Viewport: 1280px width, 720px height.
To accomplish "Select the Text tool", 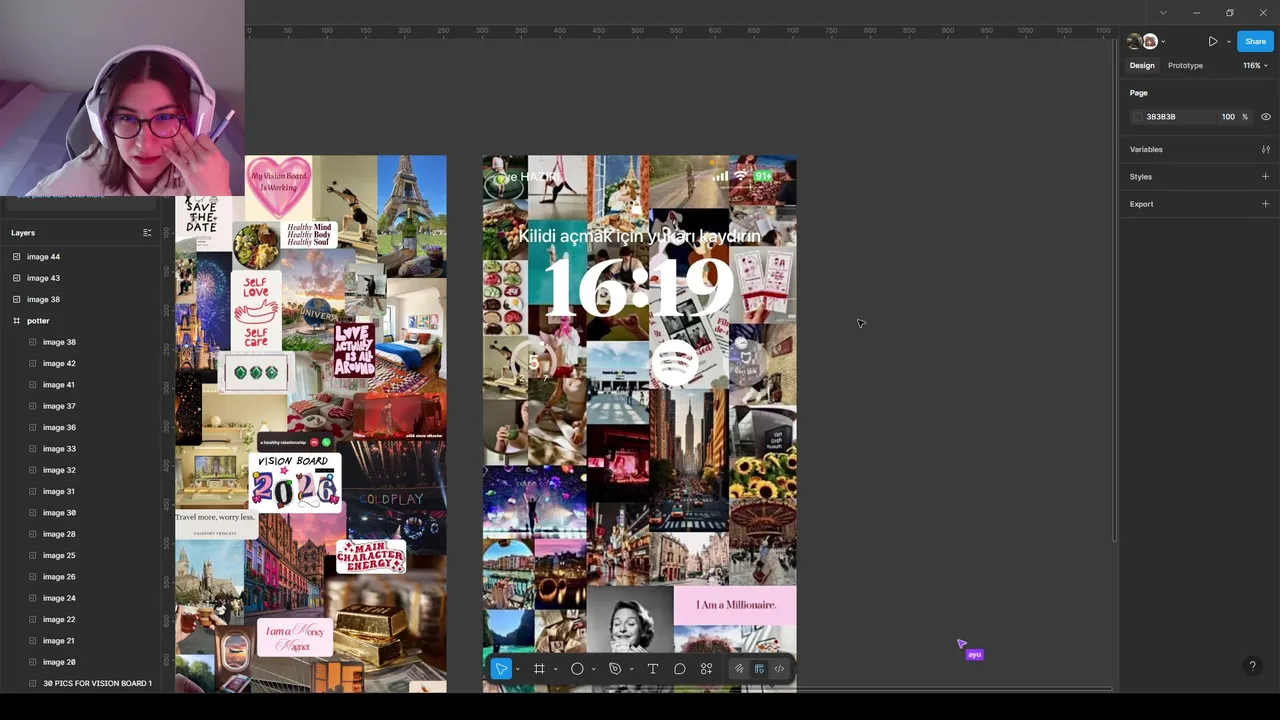I will (653, 669).
